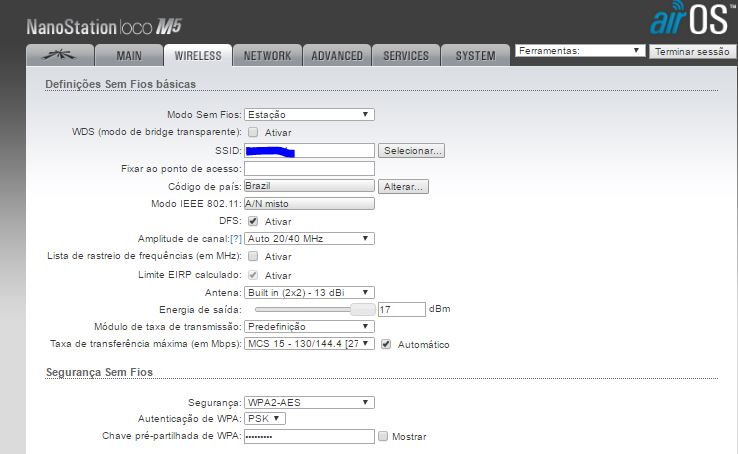Click the [?] help link for channel width
This screenshot has width=738, height=454.
(x=236, y=239)
